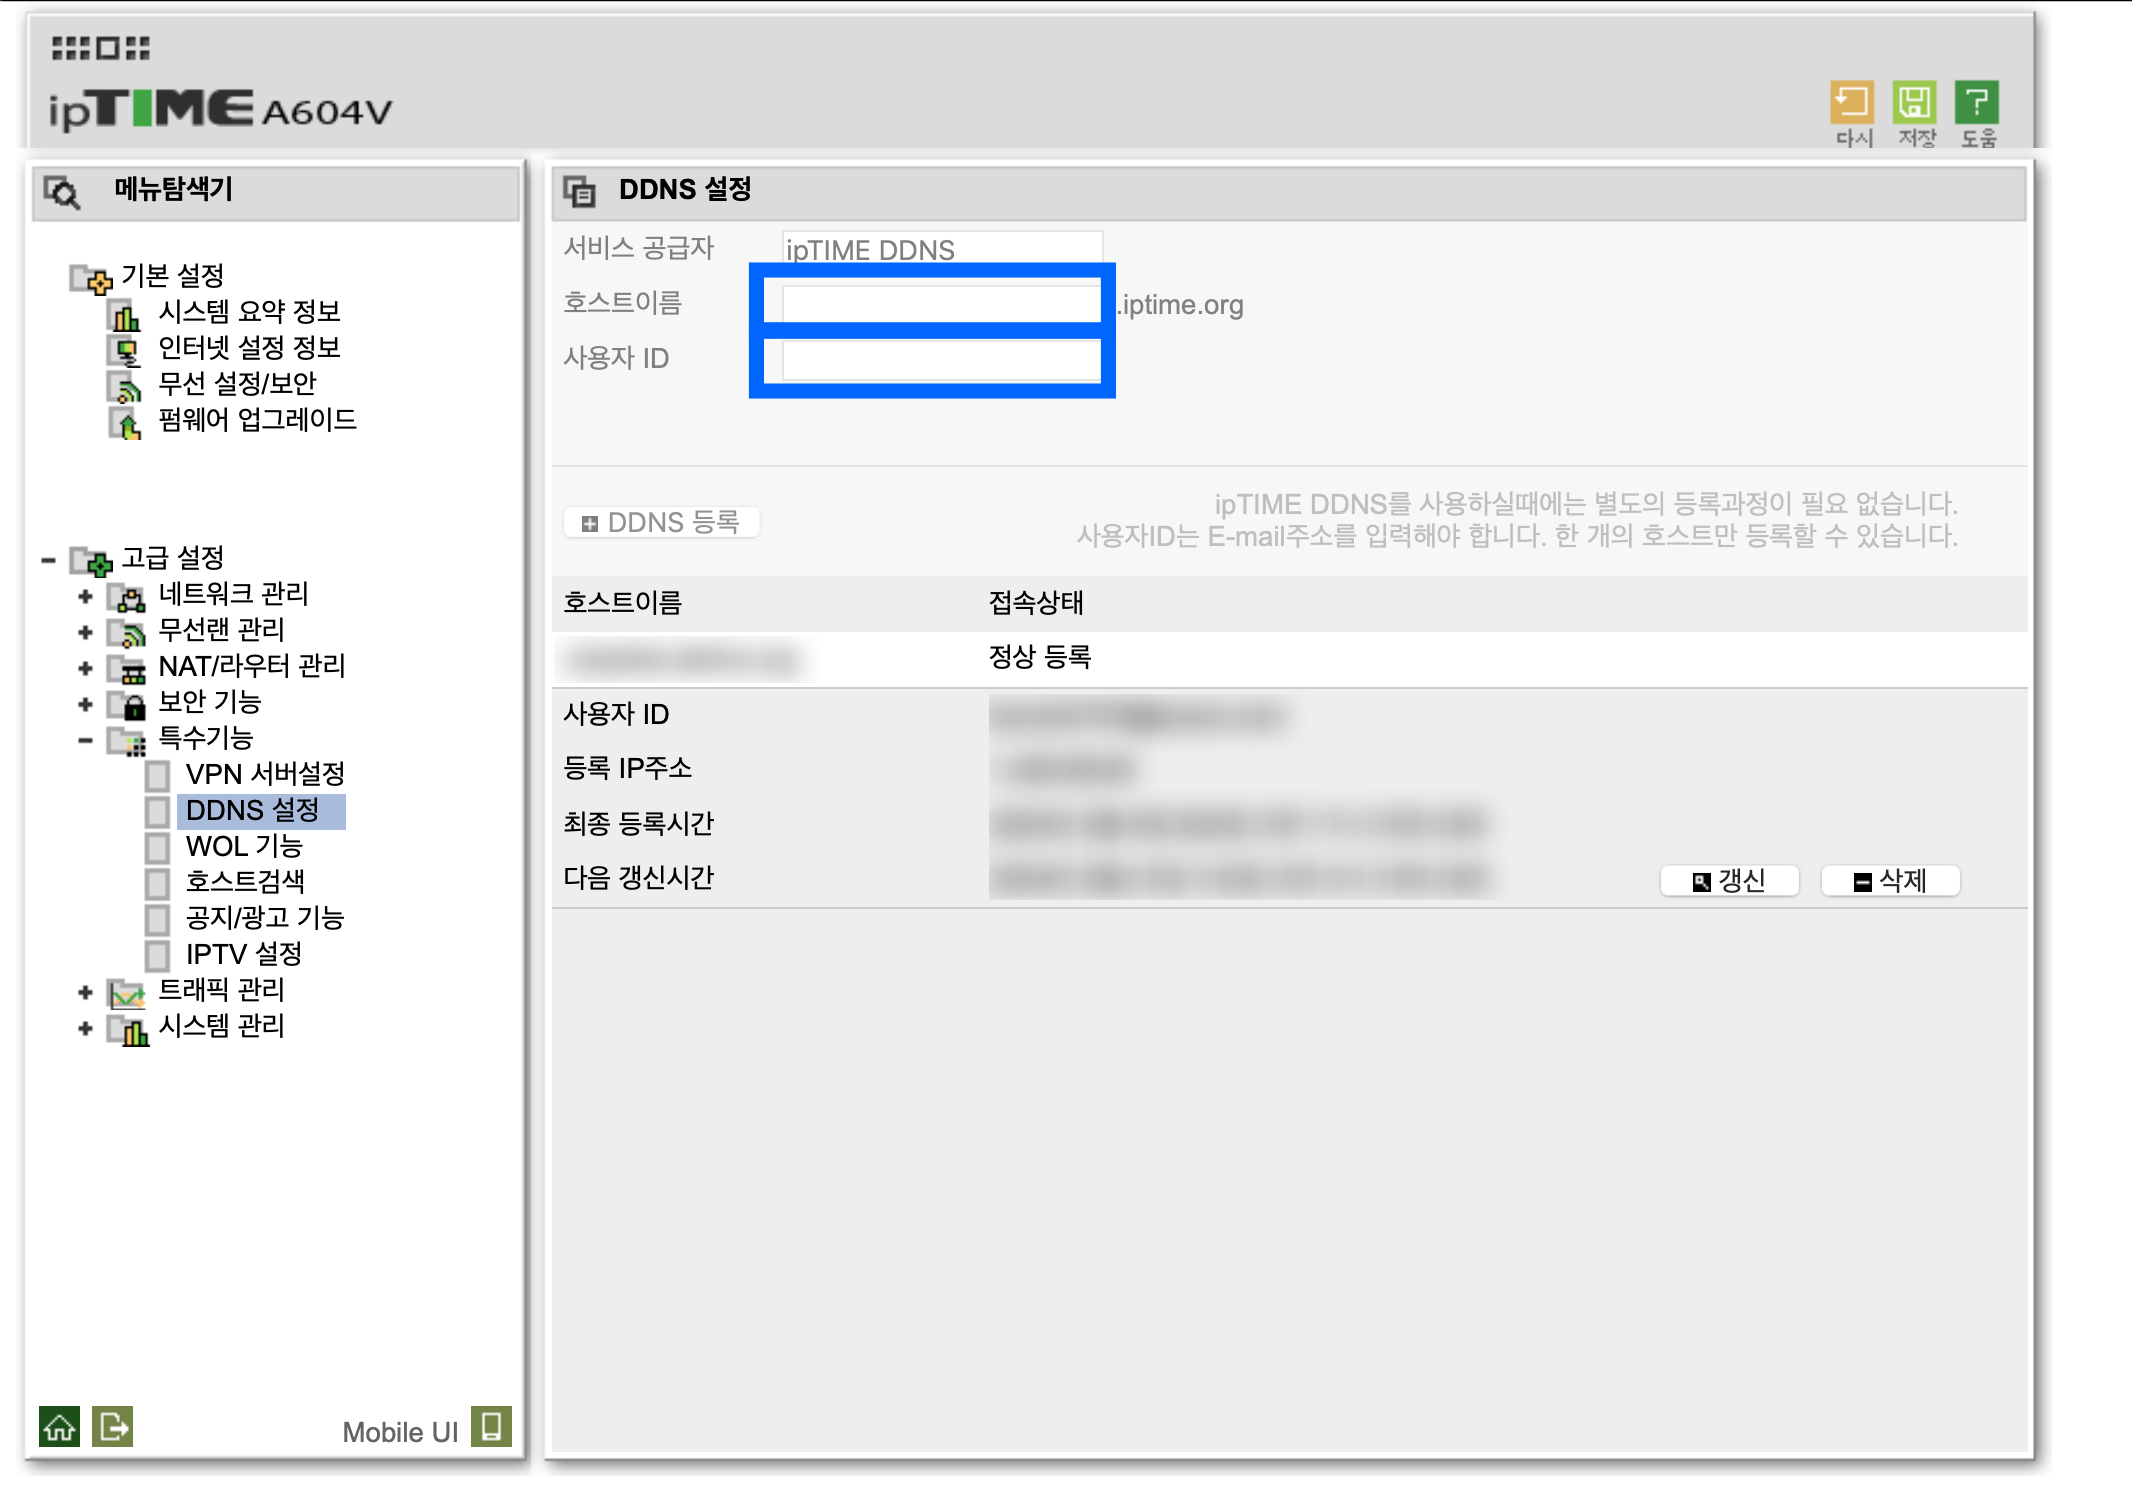Switch to Mobile UI phone icon
The image size is (2132, 1508).
click(491, 1427)
